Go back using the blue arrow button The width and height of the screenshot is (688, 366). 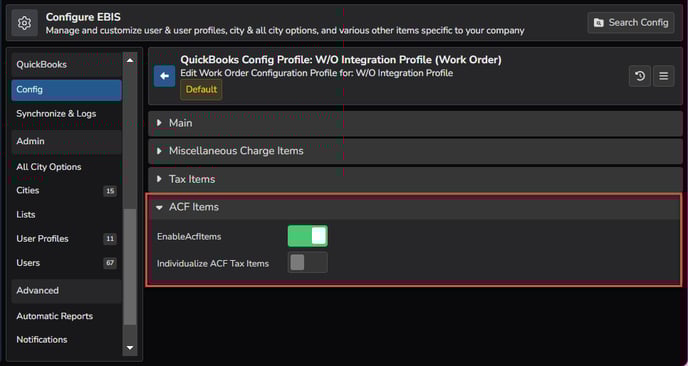(164, 76)
